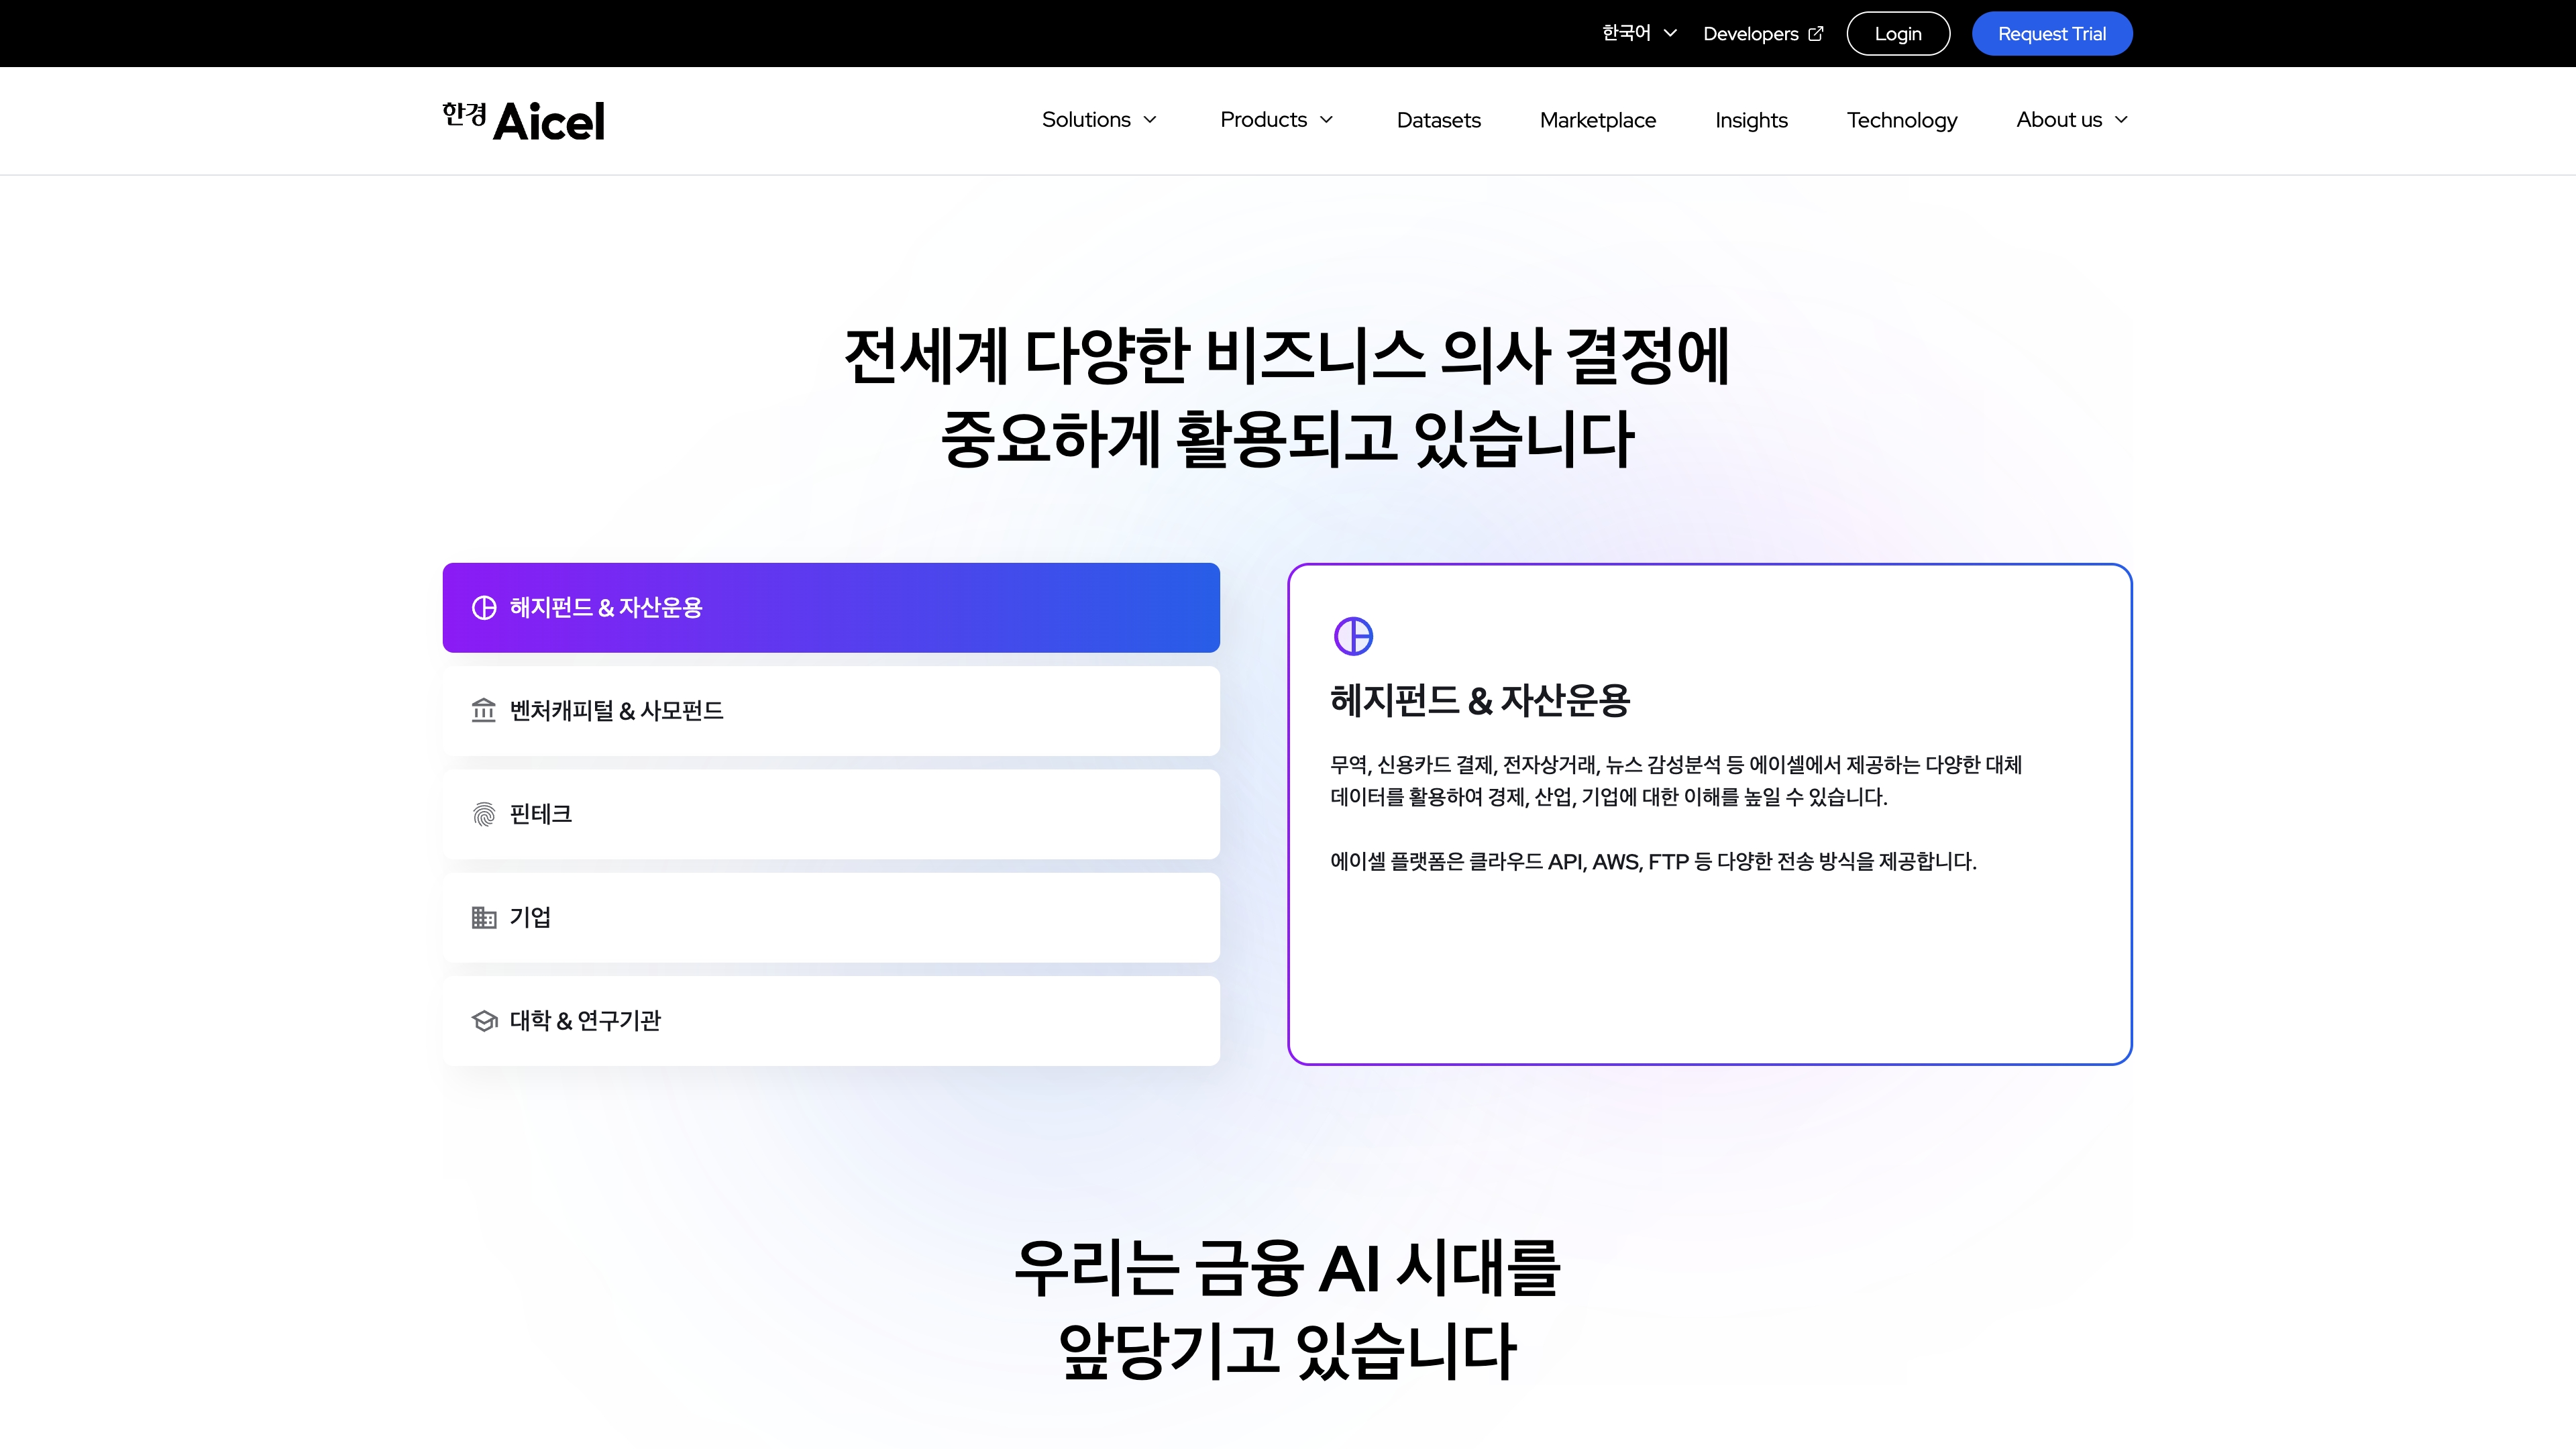Viewport: 2576px width, 1449px height.
Task: Open the Datasets menu item
Action: 1438,120
